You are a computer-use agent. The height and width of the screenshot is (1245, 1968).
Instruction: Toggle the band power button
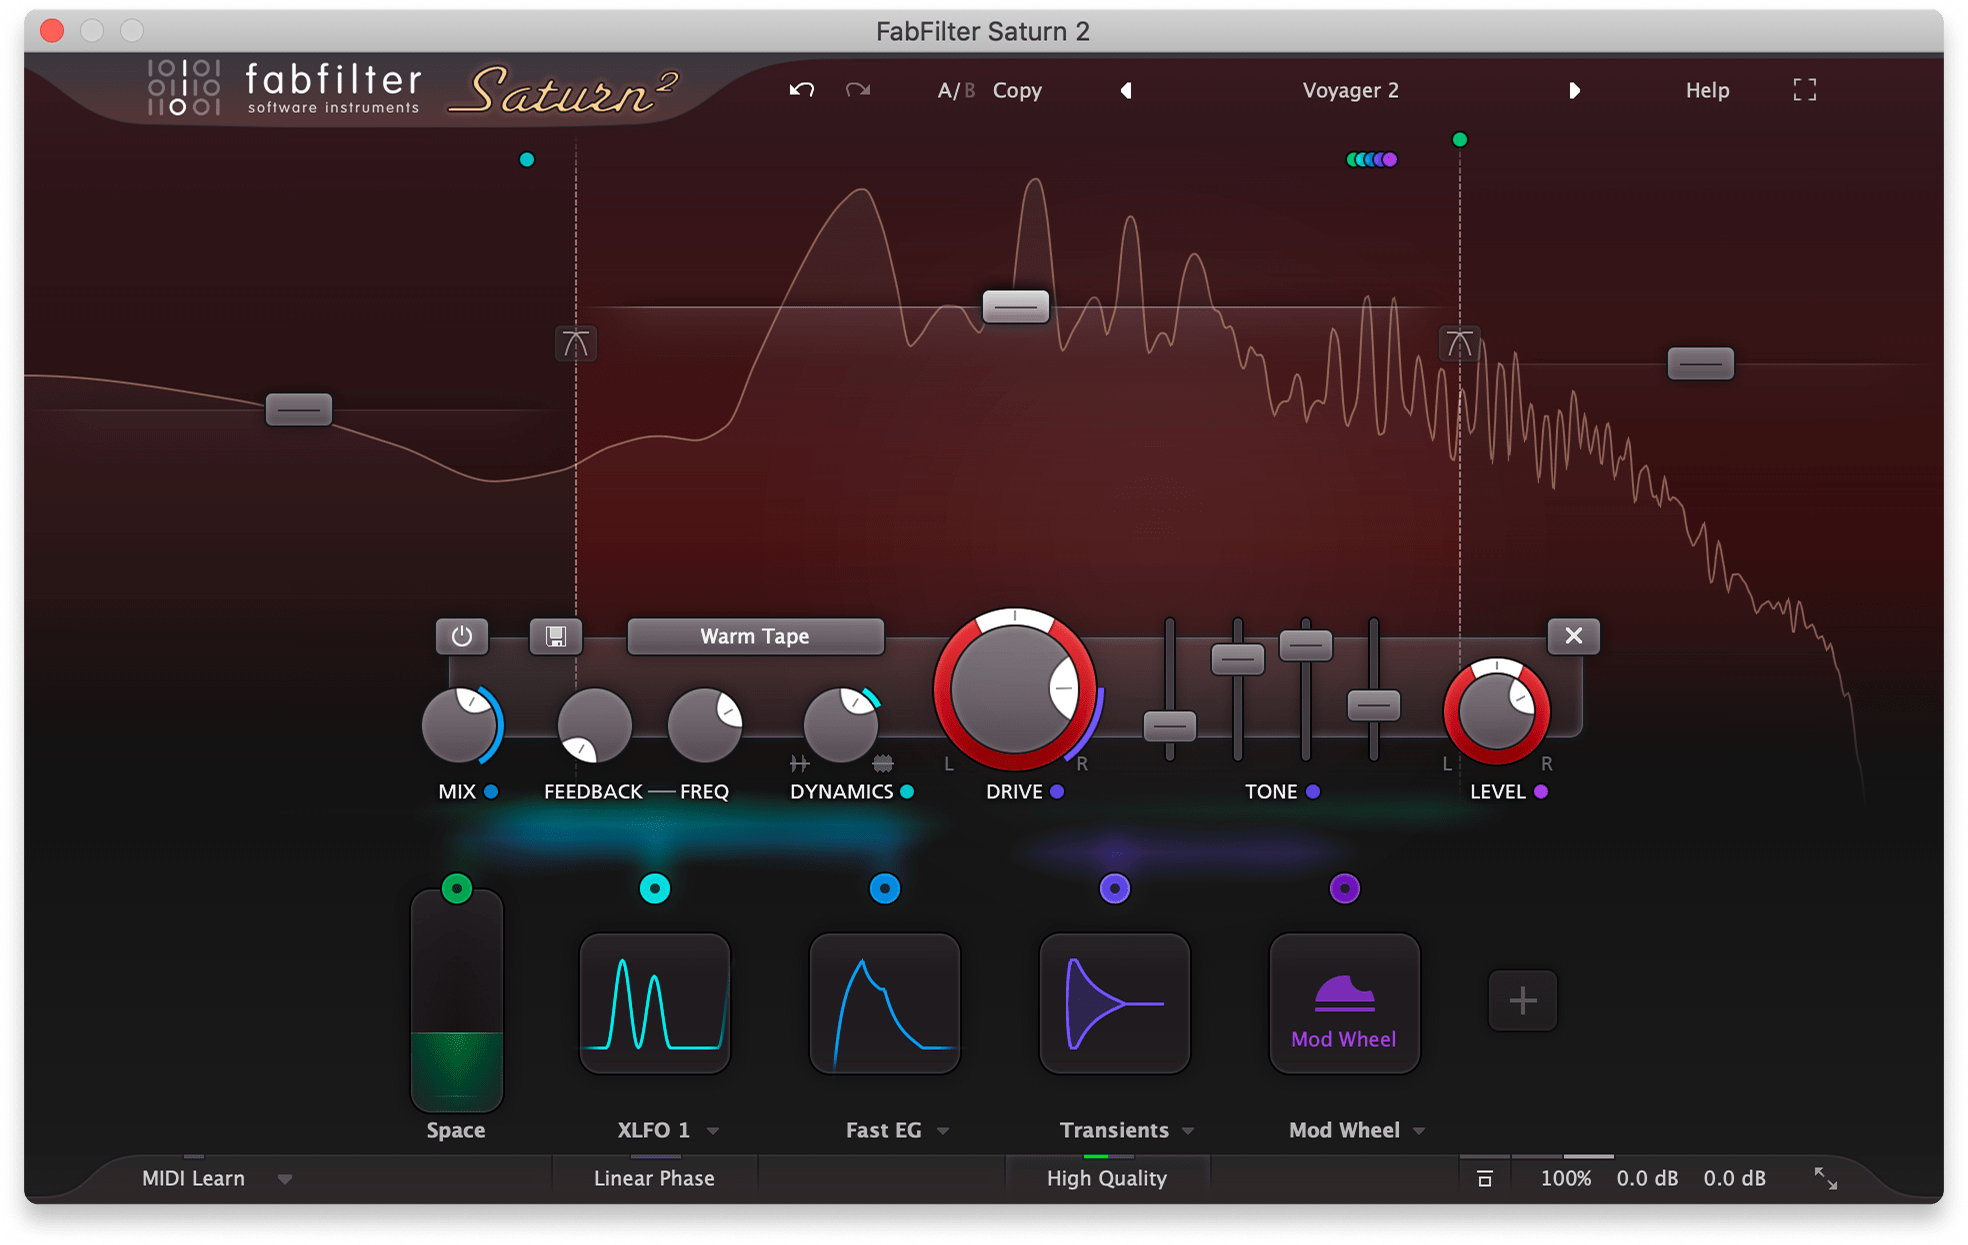pos(461,636)
